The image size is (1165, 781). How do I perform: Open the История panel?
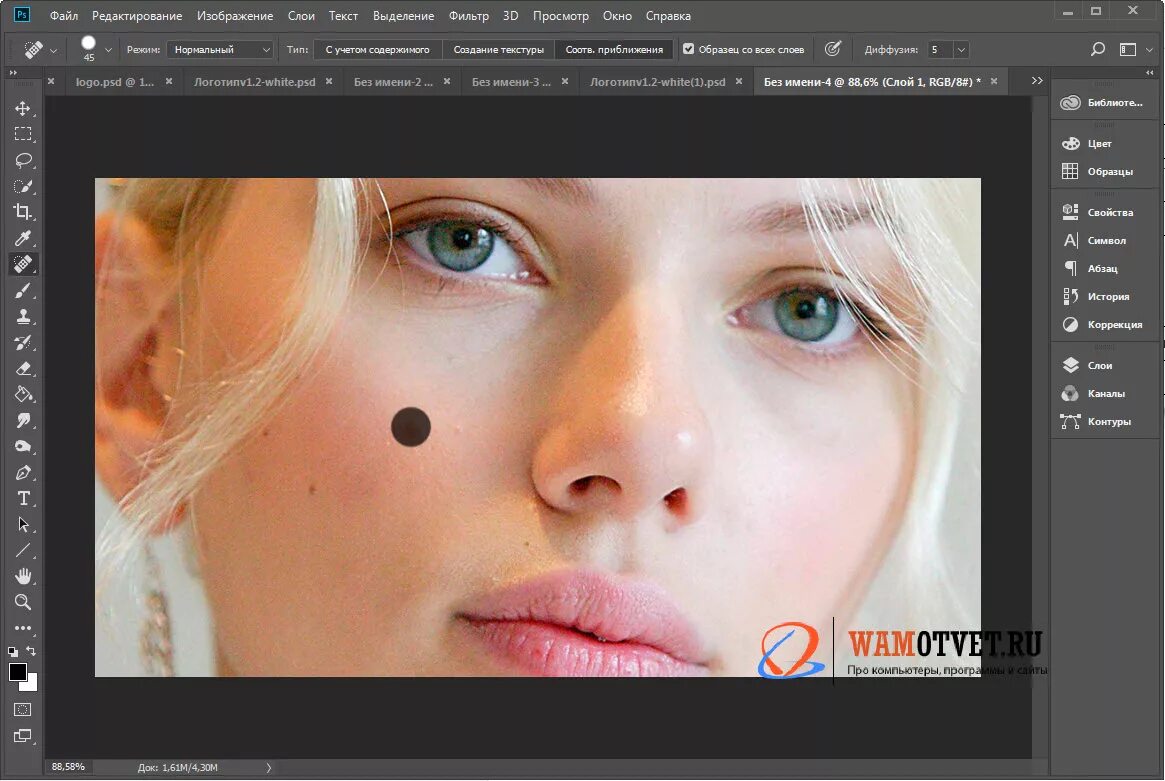click(1096, 296)
